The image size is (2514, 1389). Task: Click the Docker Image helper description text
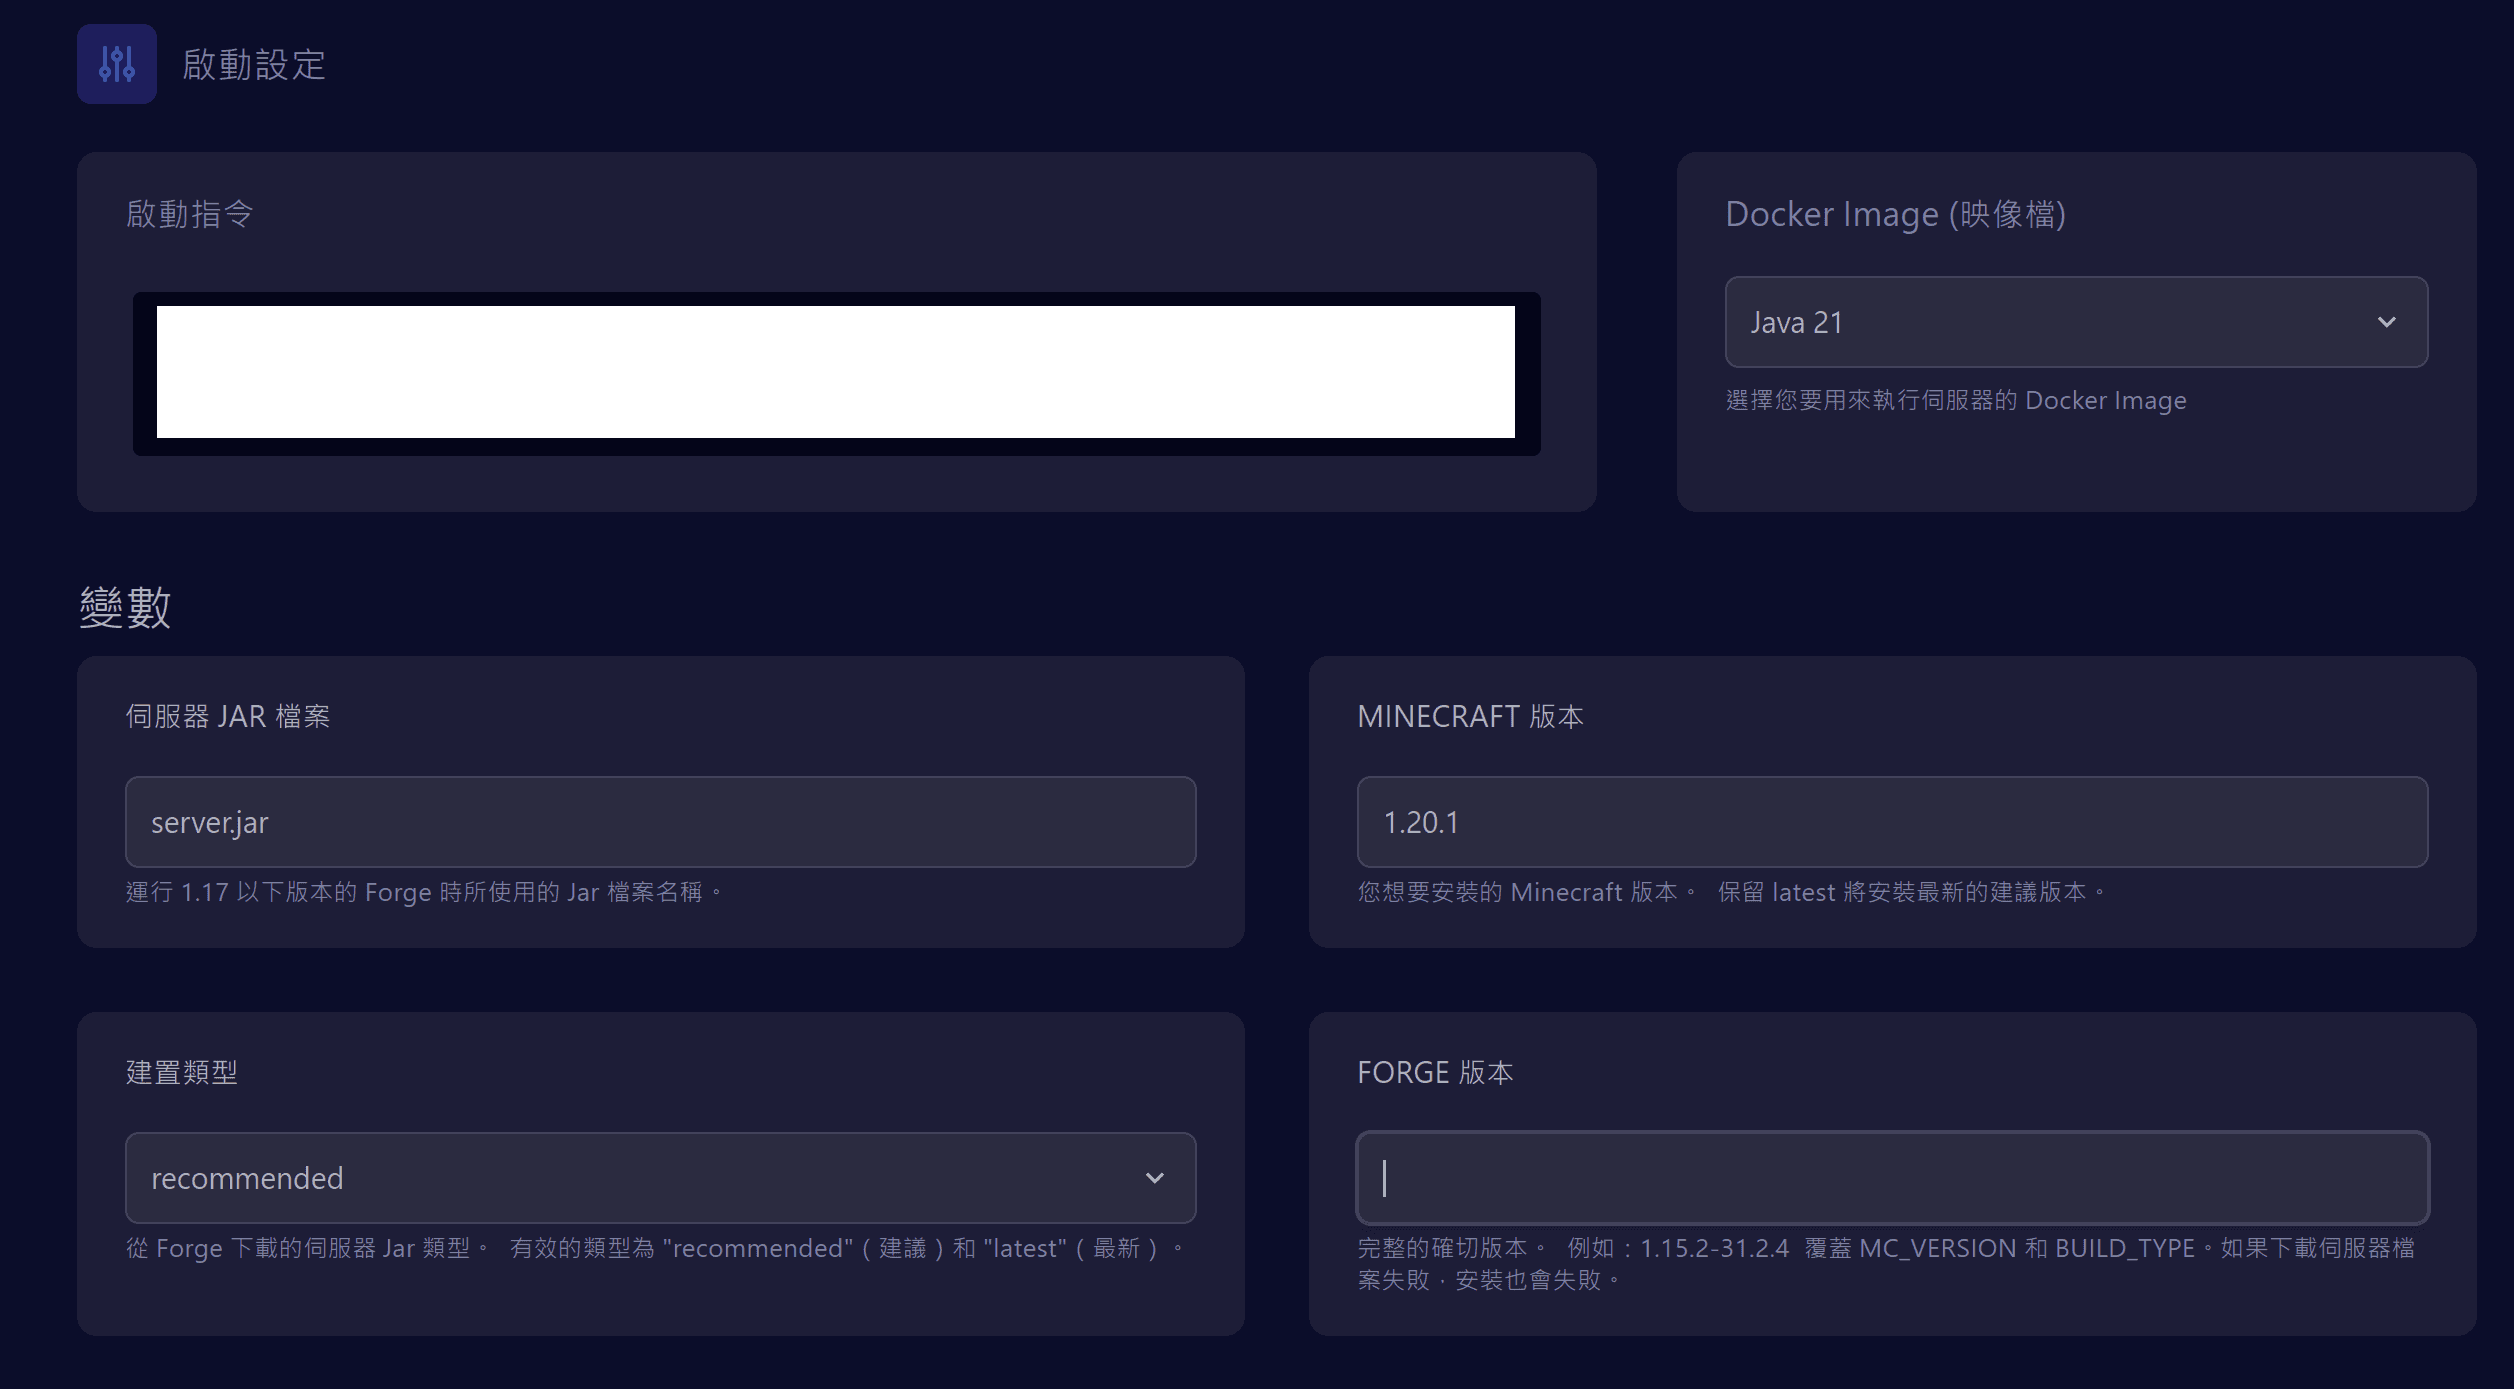tap(1955, 400)
